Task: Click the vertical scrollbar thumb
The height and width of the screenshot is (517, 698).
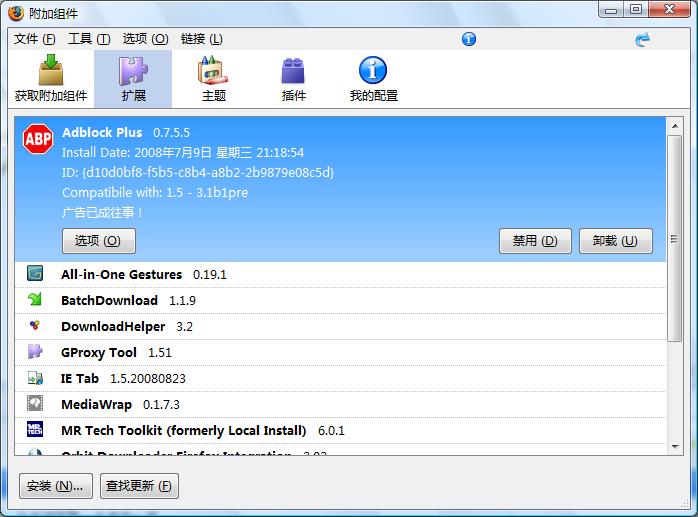Action: (x=675, y=239)
